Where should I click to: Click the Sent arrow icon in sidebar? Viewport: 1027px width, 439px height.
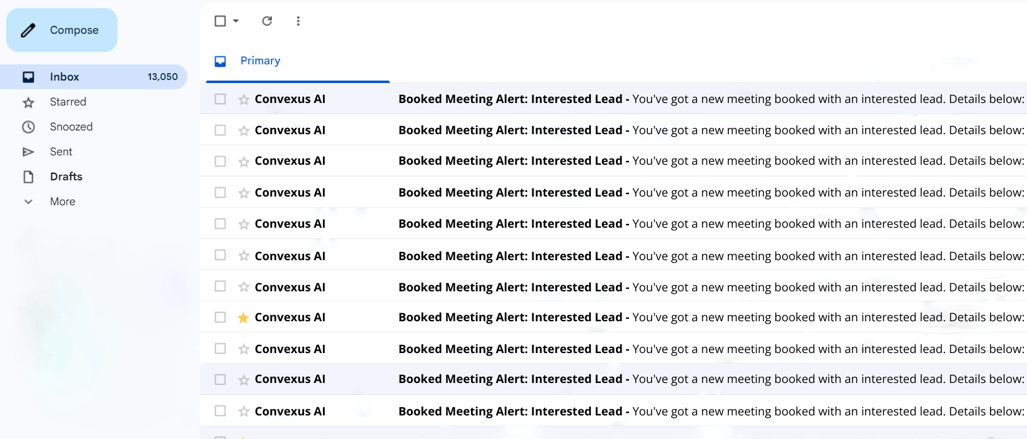pyautogui.click(x=28, y=152)
